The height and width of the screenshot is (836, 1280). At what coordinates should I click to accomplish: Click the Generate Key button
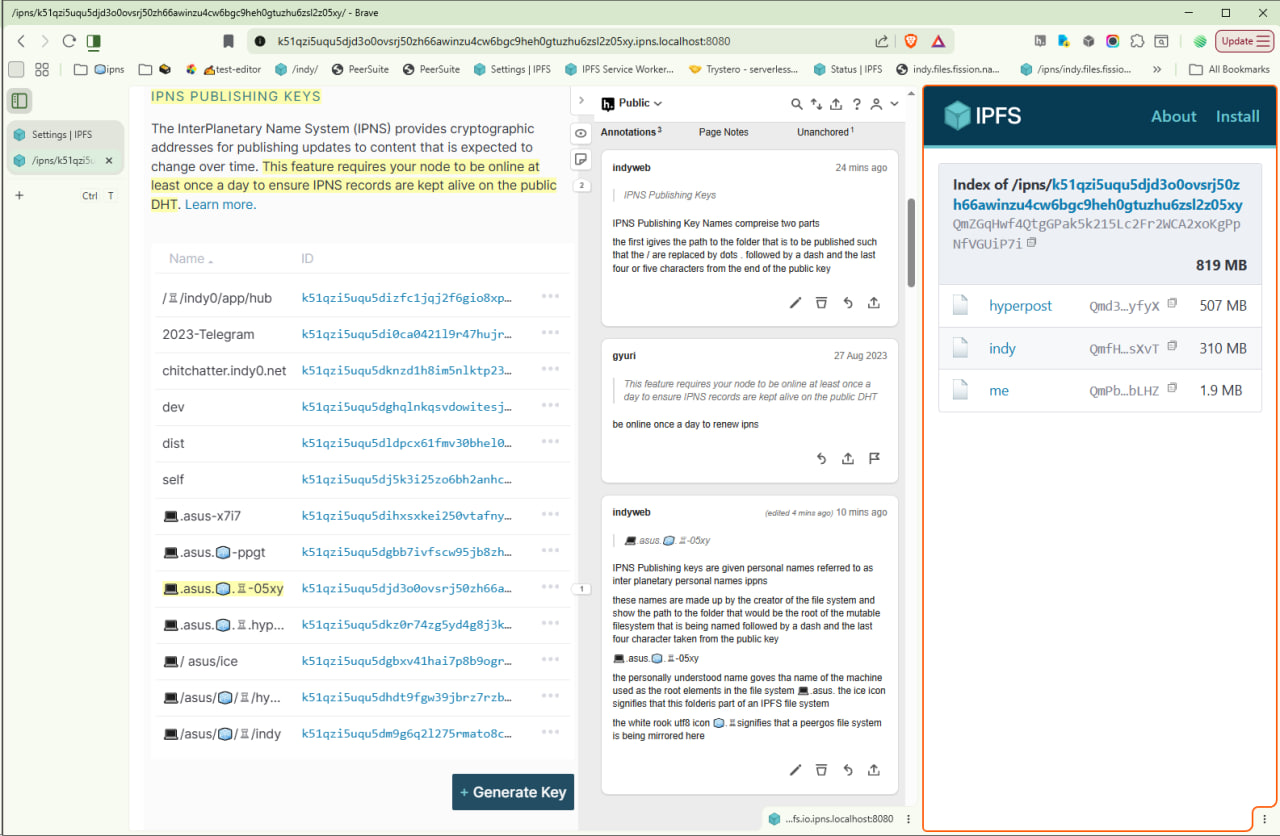tap(513, 792)
